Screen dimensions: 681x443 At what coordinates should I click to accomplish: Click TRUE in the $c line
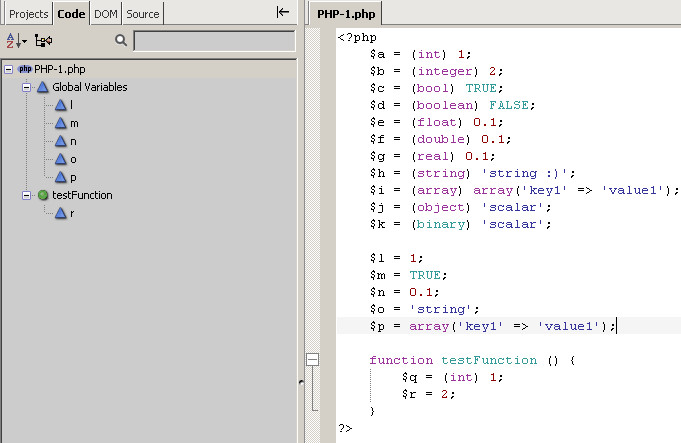click(481, 88)
